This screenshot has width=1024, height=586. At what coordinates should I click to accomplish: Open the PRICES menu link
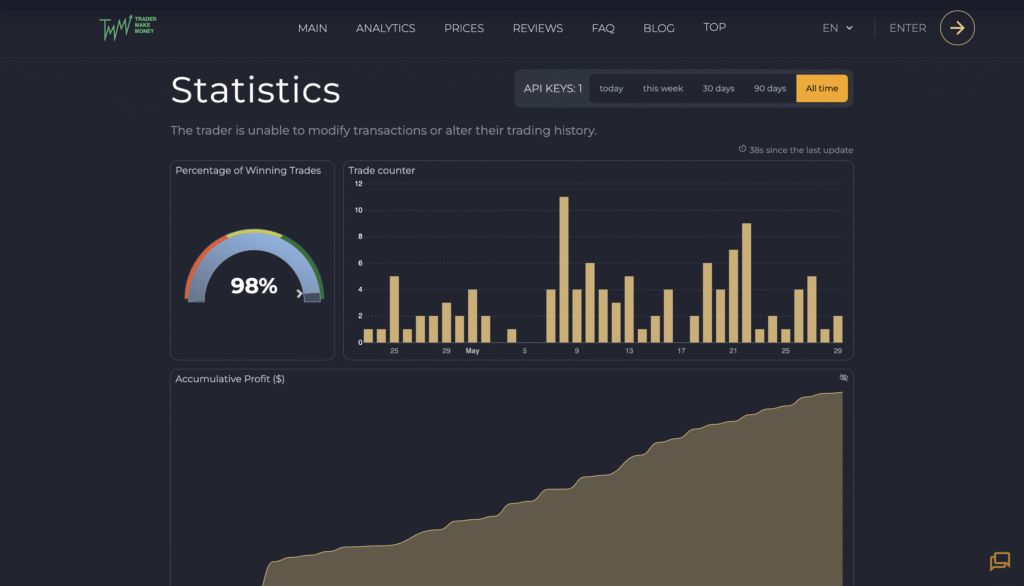coord(464,28)
